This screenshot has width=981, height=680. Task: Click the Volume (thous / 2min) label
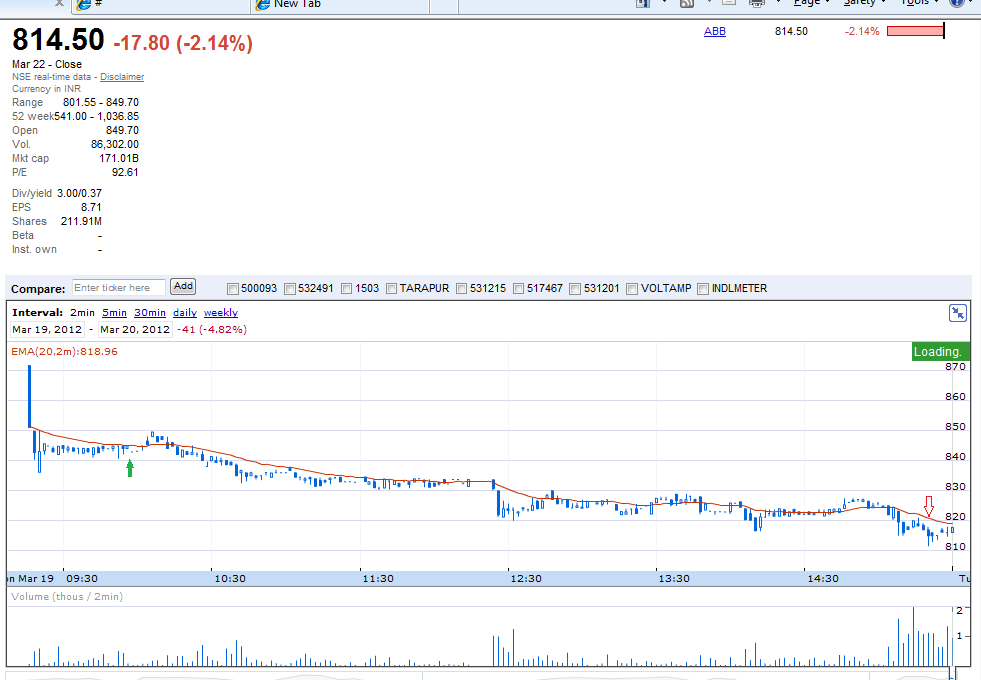(x=67, y=597)
